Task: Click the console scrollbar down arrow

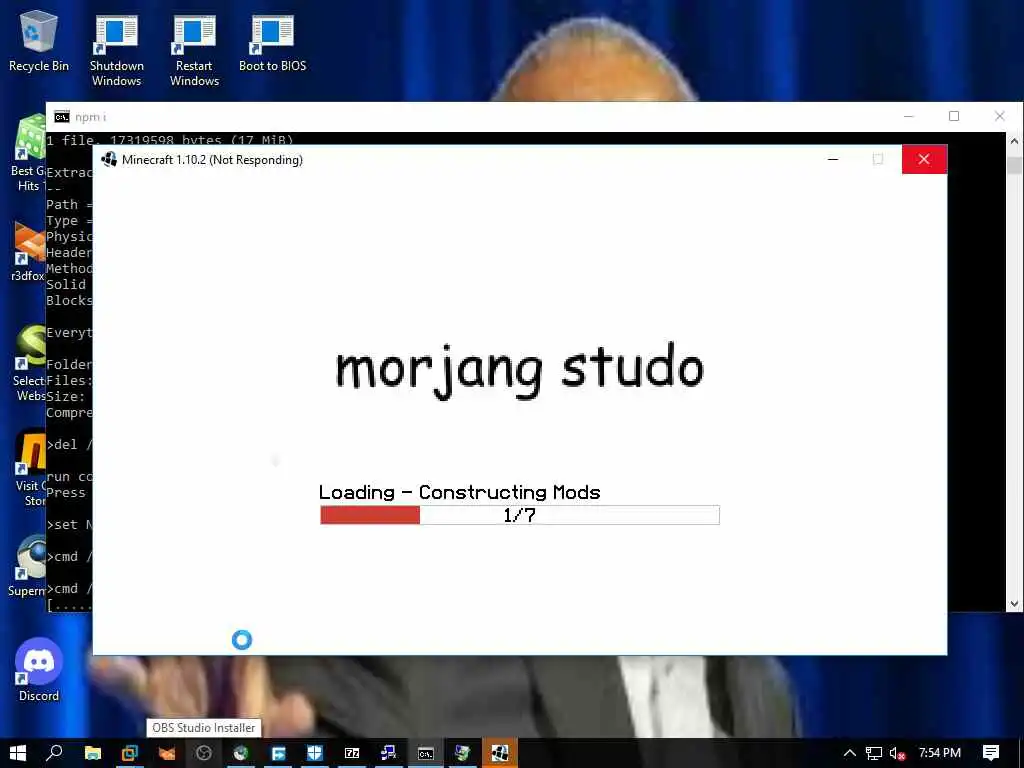Action: coord(1014,604)
